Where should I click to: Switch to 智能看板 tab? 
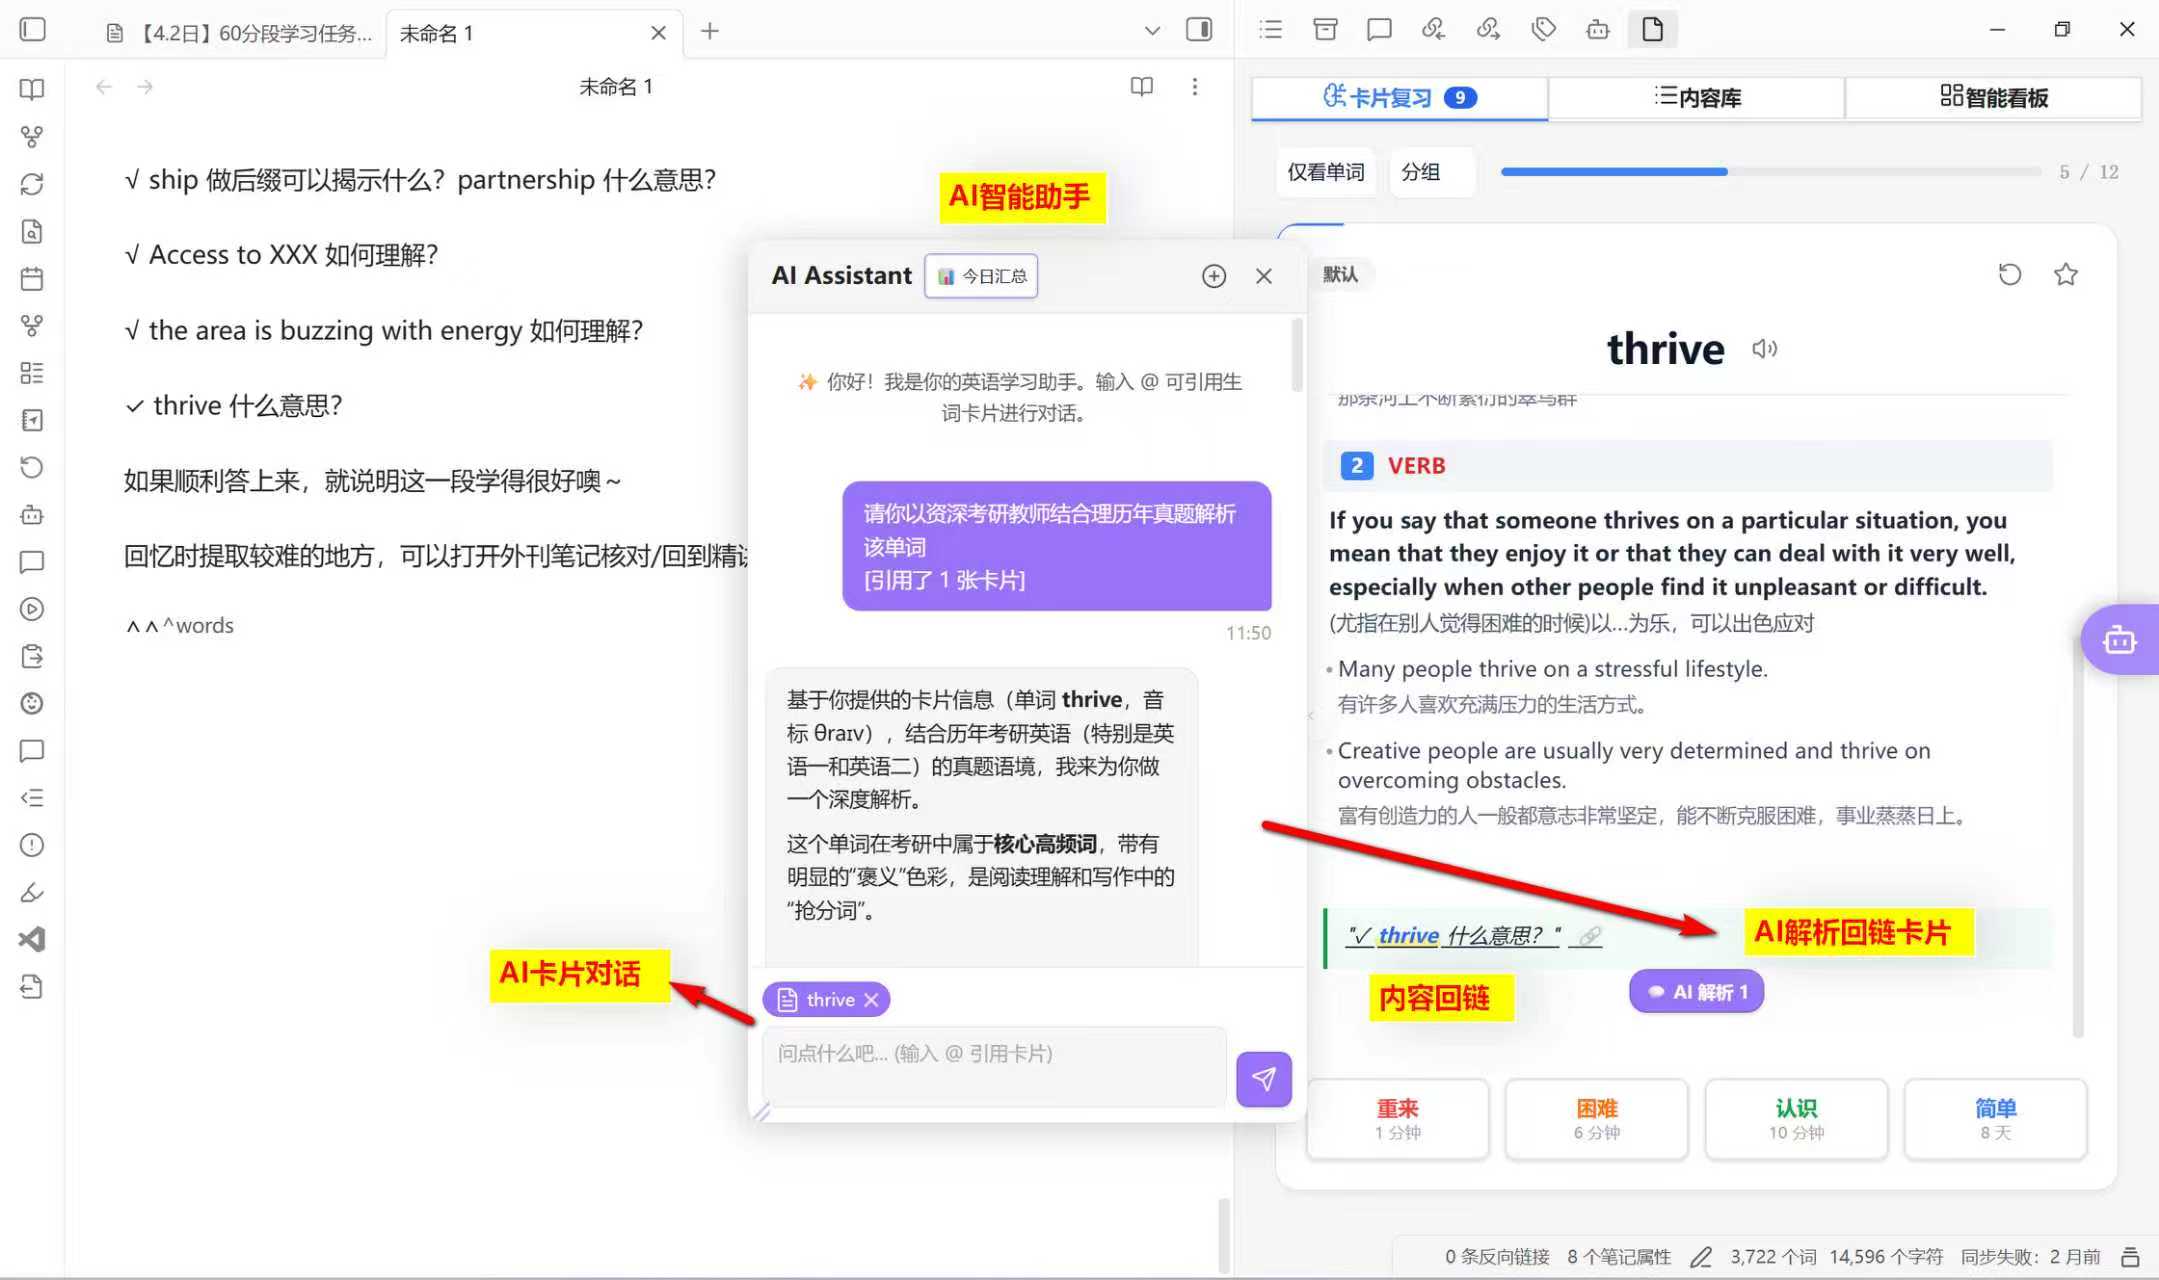pyautogui.click(x=1993, y=98)
